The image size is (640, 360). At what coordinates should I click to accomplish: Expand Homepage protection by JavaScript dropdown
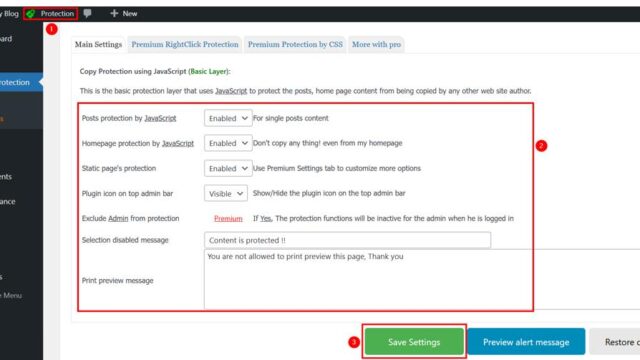tap(228, 143)
